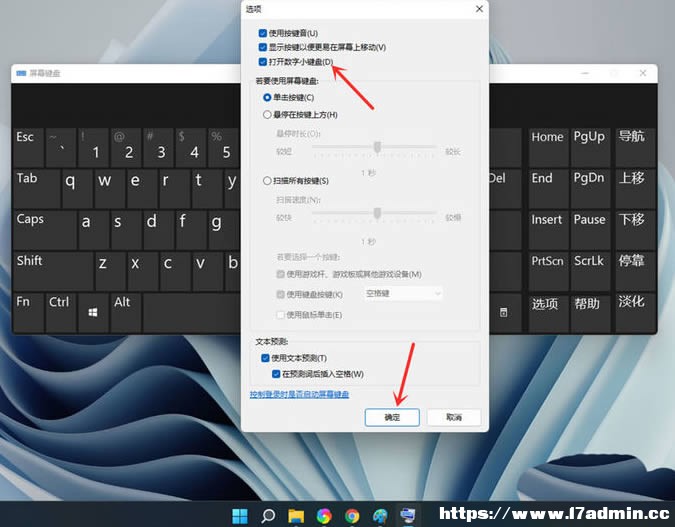Click the 帮助 (Help) key on the keyboard
This screenshot has height=527, width=675.
(590, 312)
